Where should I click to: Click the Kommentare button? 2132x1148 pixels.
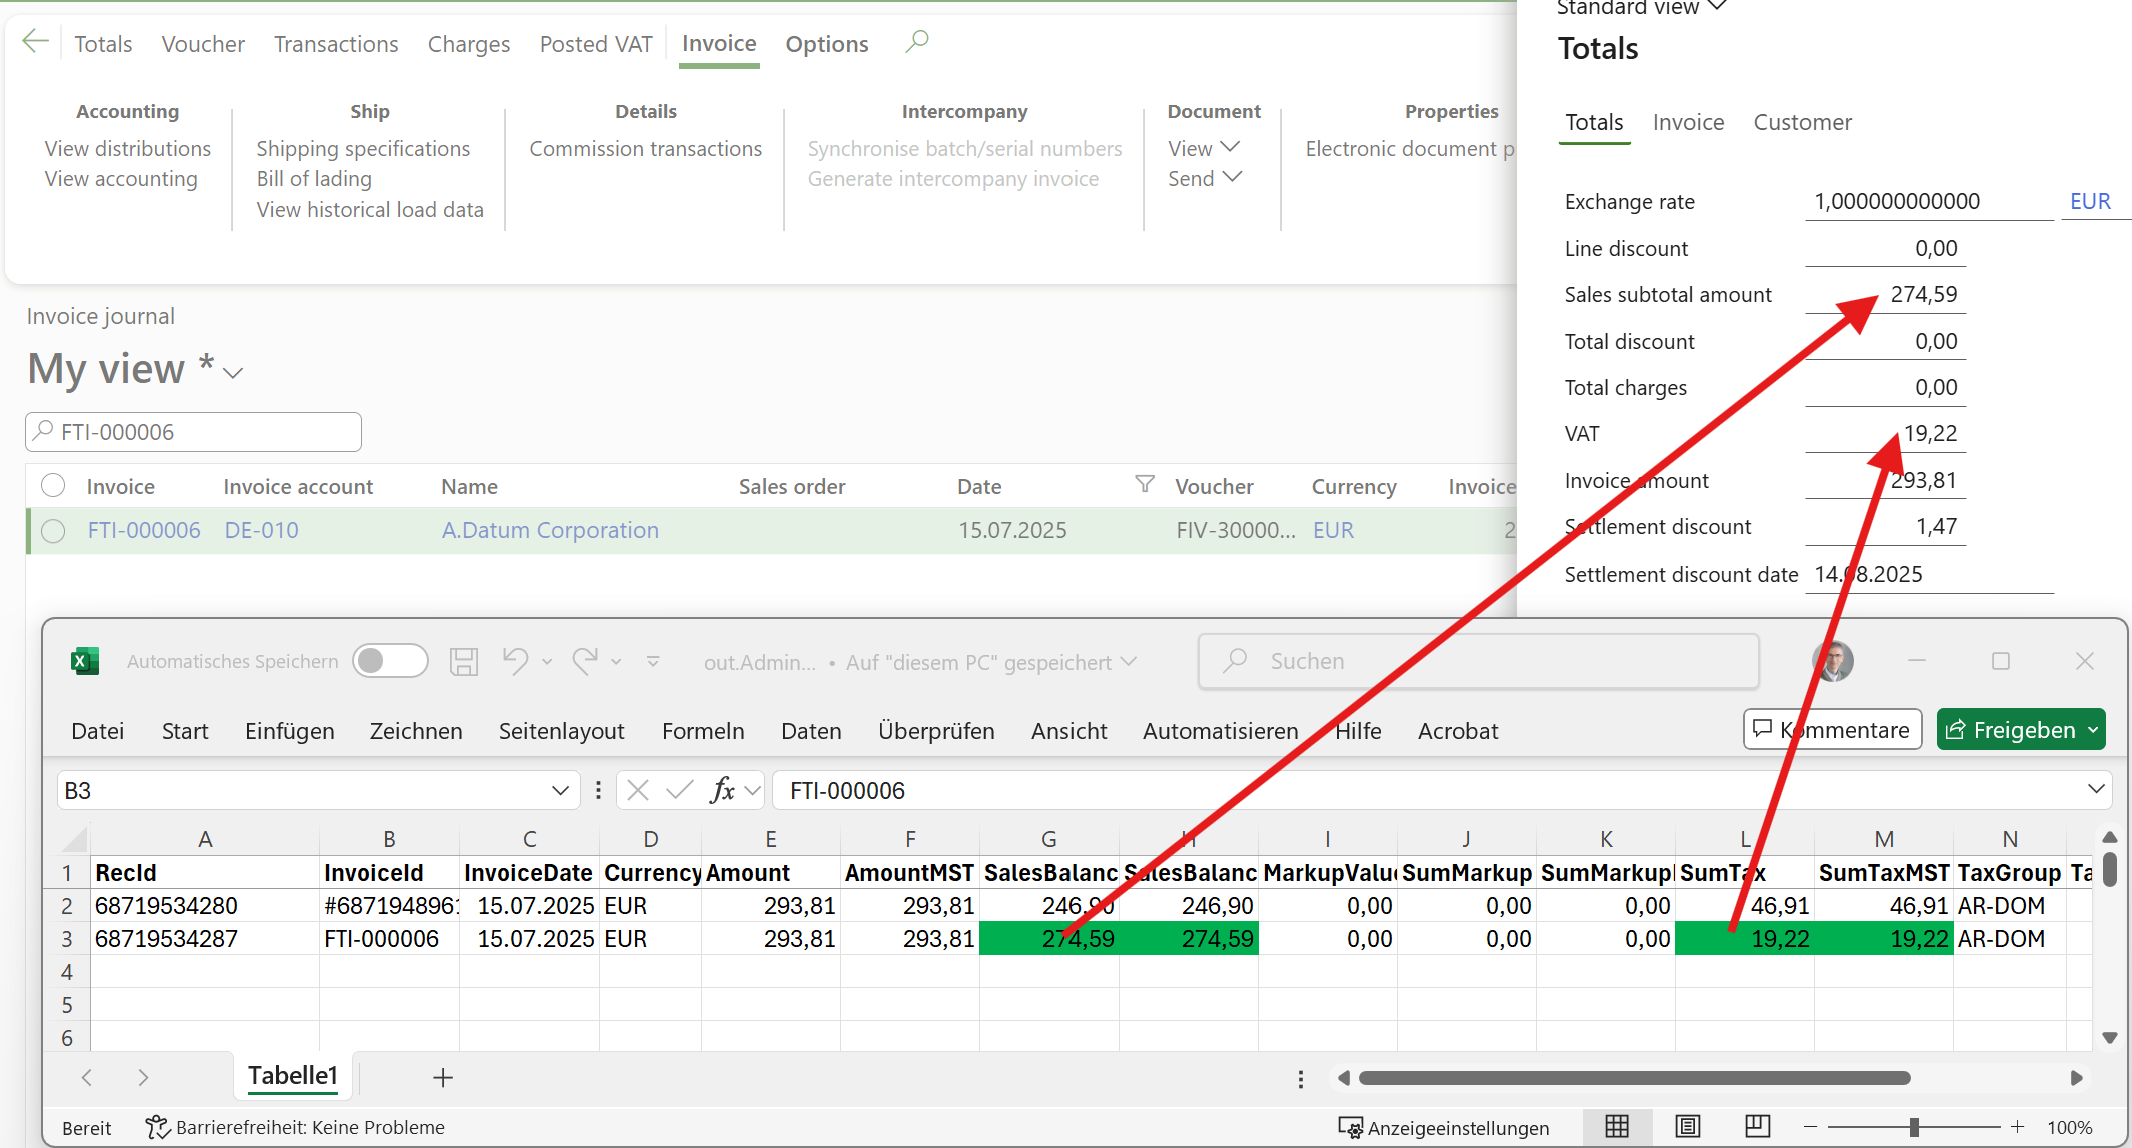[1833, 729]
